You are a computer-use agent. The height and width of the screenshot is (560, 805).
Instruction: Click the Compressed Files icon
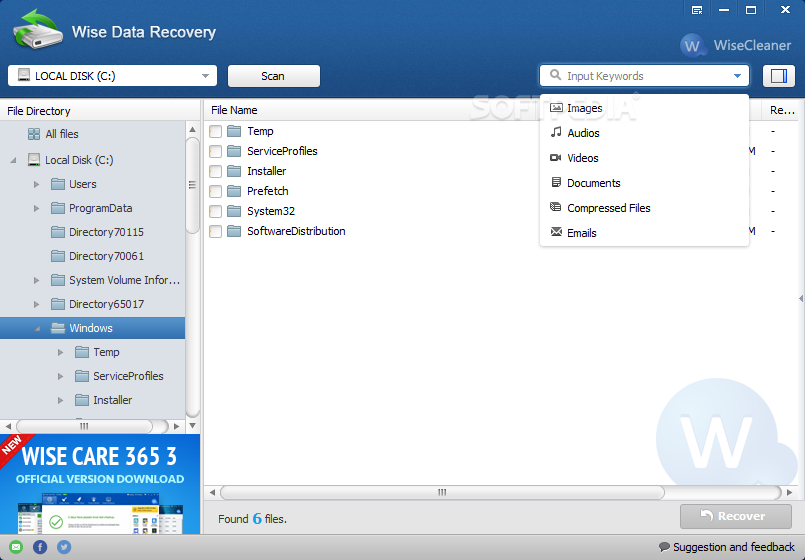[x=555, y=207]
